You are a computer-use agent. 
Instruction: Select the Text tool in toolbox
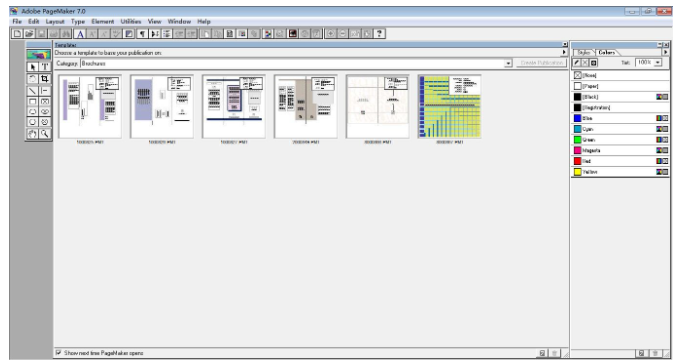(x=44, y=67)
